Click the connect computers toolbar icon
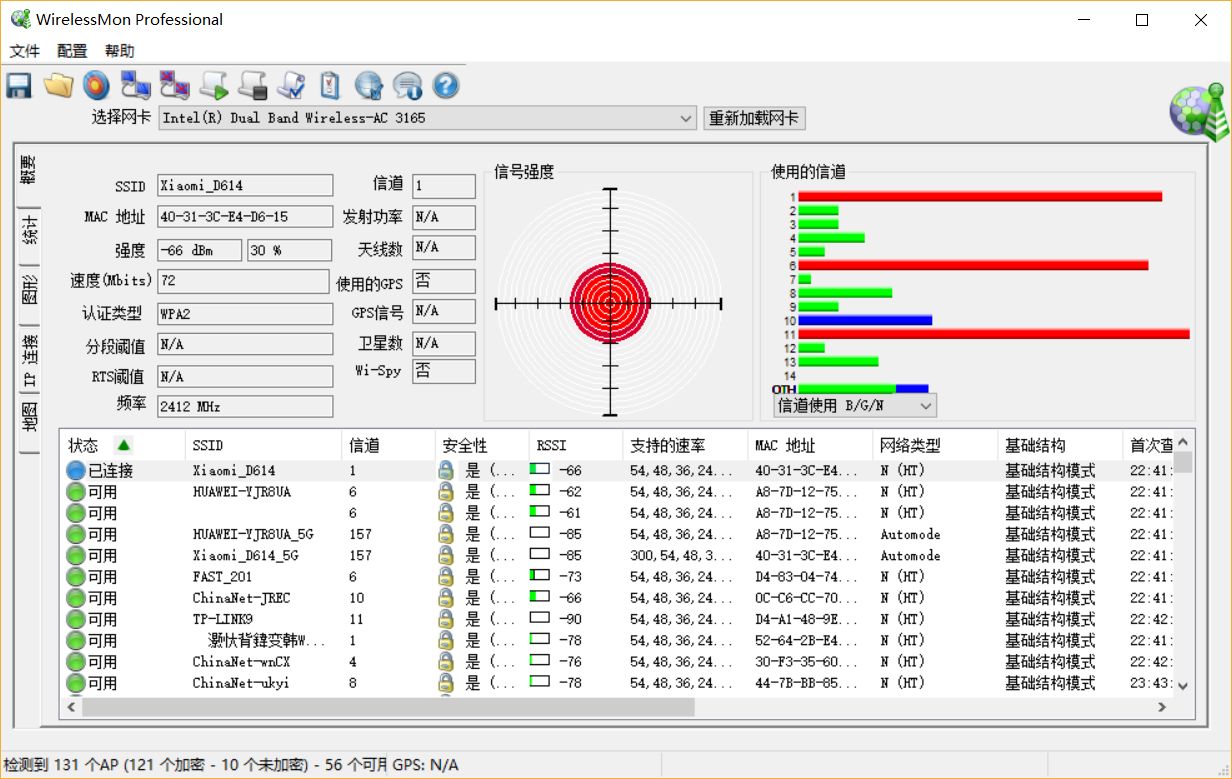 click(x=135, y=86)
